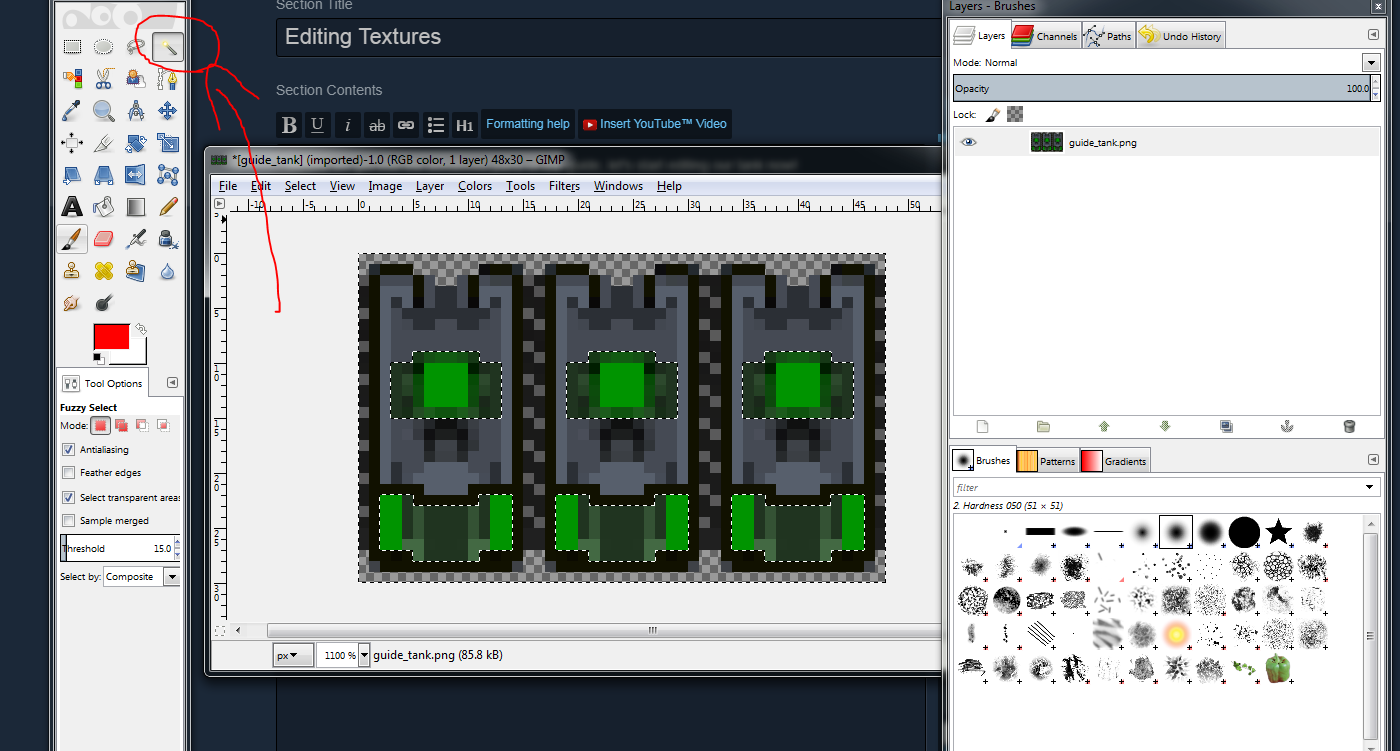Viewport: 1400px width, 751px height.
Task: Open the Select menu
Action: coord(300,186)
